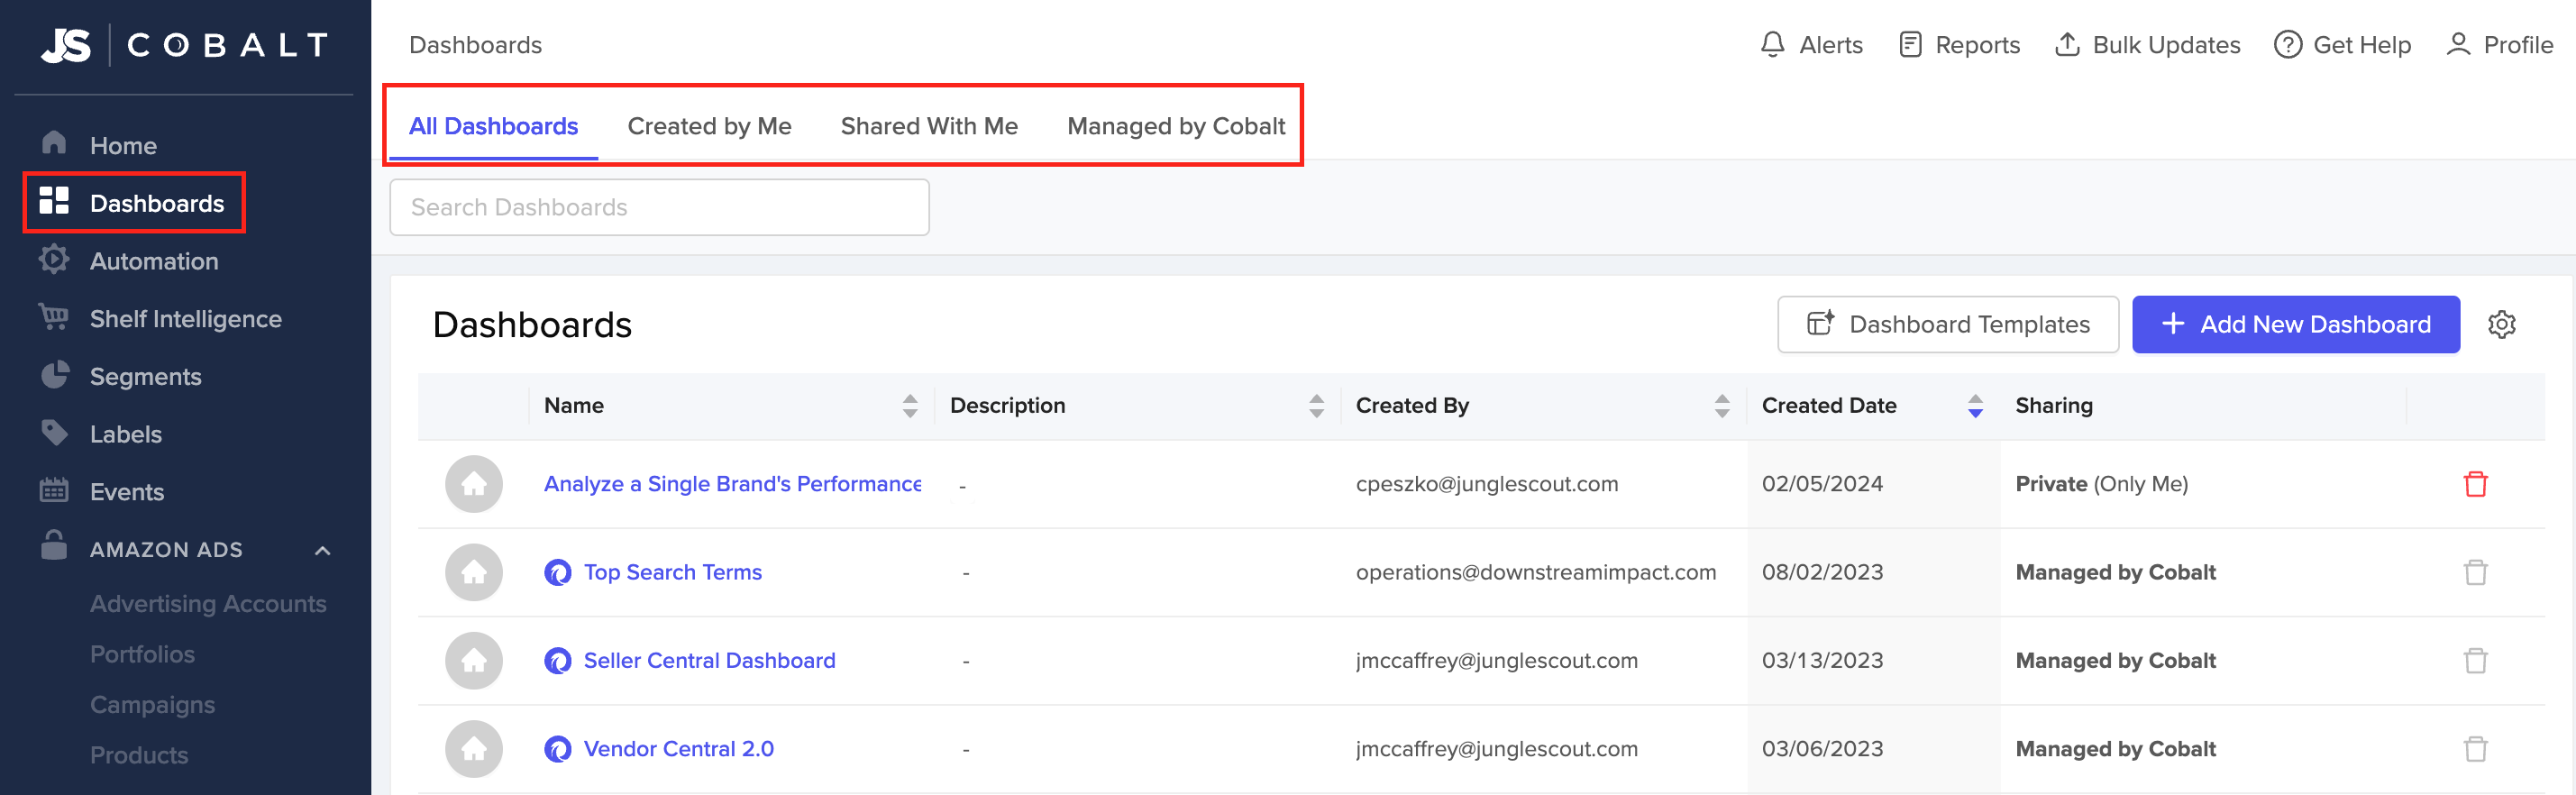Click the Dashboards breadcrumb title
The height and width of the screenshot is (795, 2576).
tap(475, 45)
